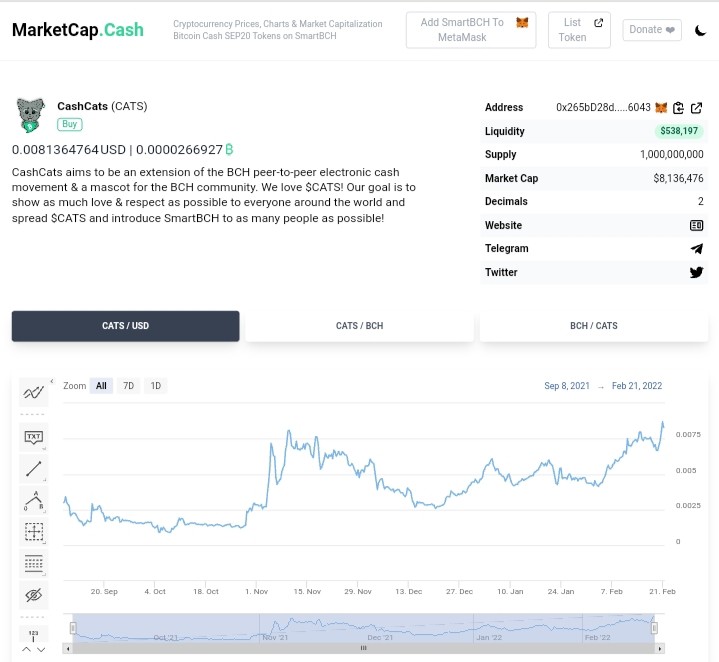Screen dimensions: 719x662
Task: Add token to MetaMask via fox icon beside address
Action: point(661,108)
